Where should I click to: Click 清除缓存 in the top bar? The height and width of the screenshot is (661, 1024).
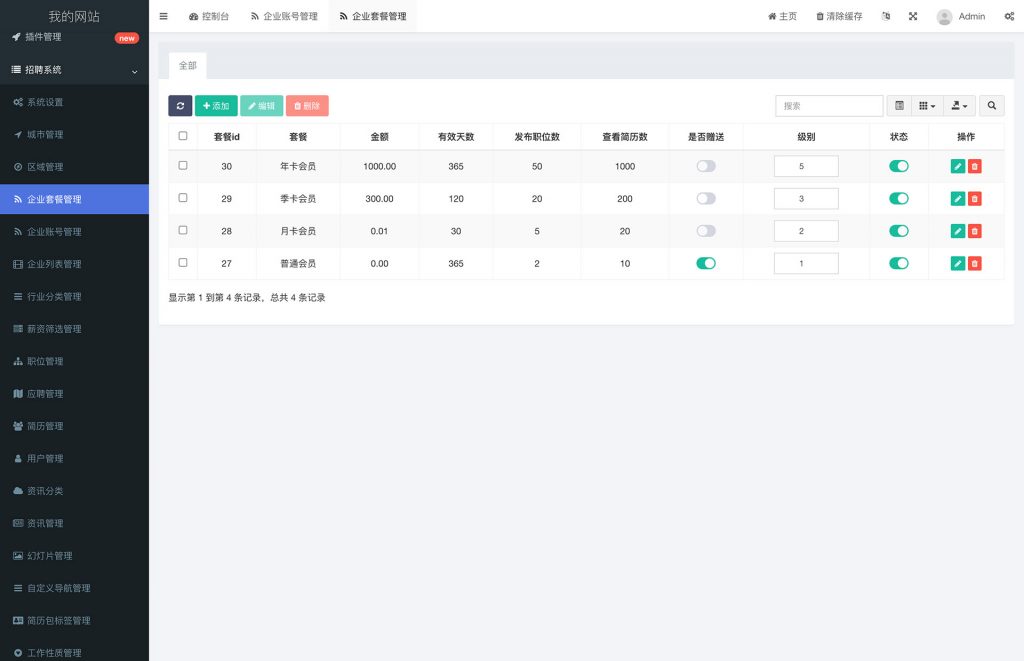click(x=839, y=16)
